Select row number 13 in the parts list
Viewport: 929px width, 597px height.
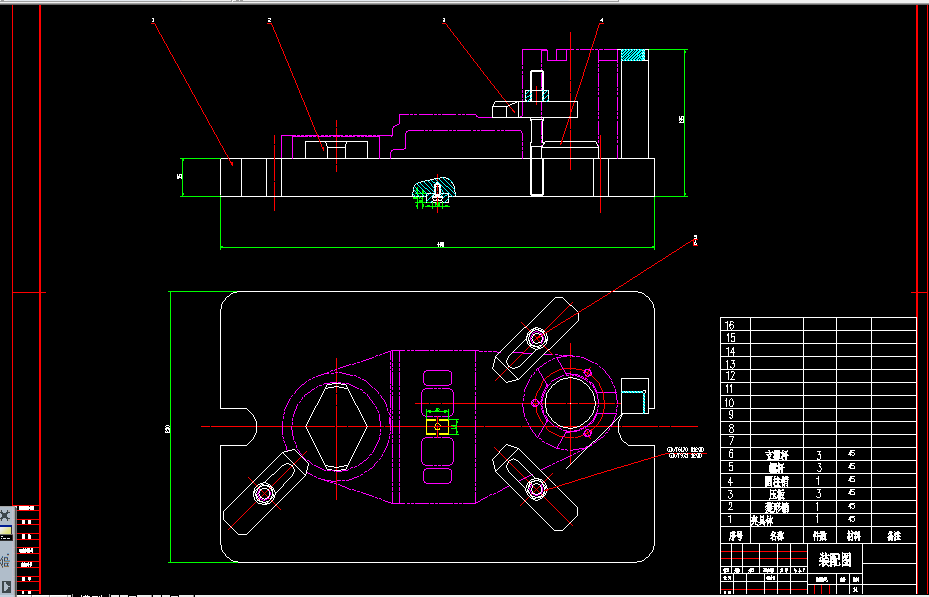(x=730, y=364)
